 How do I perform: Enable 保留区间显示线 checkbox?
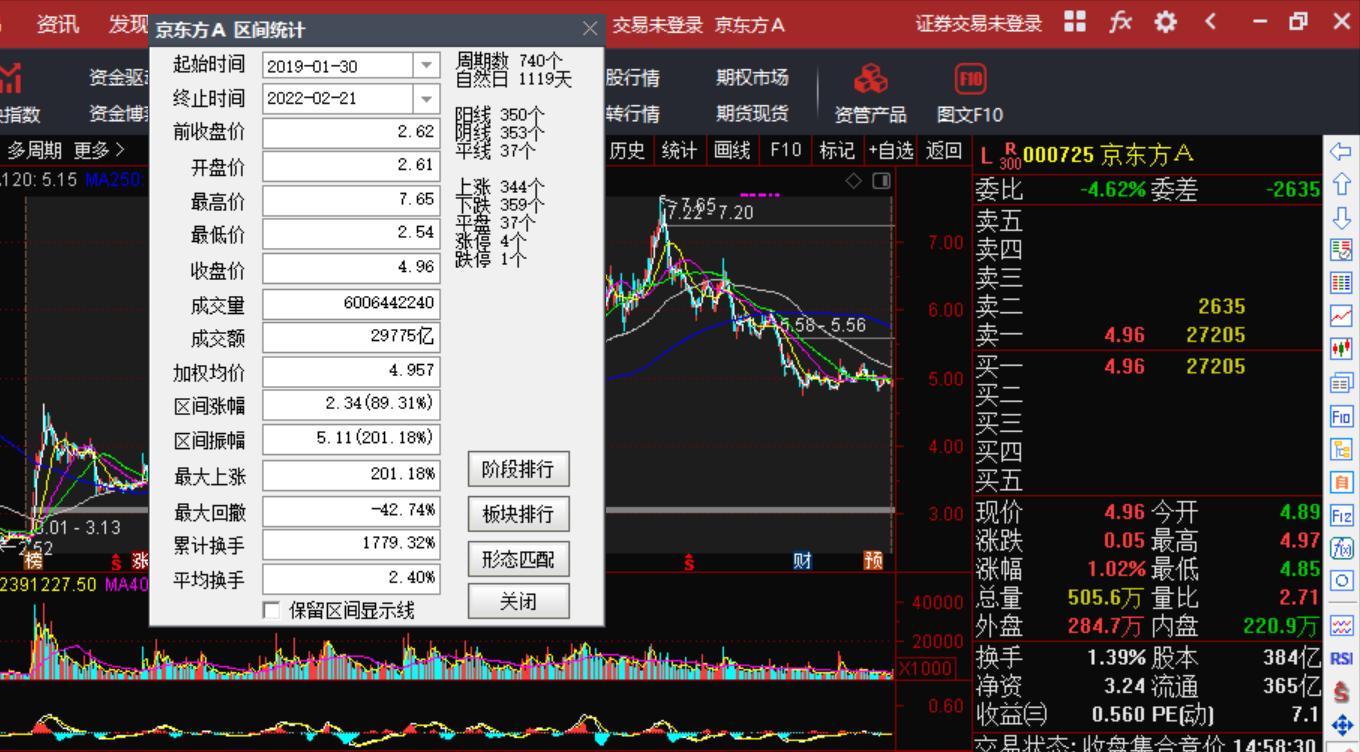click(271, 610)
